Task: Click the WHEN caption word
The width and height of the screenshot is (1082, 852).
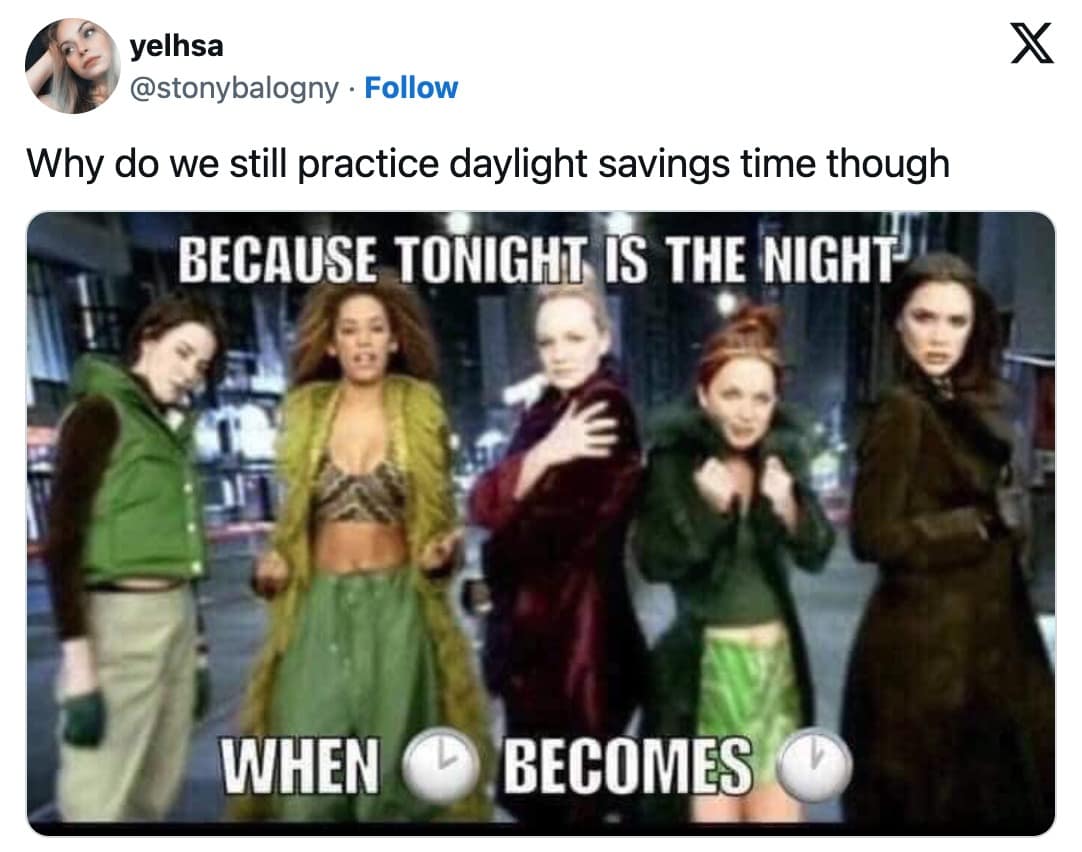Action: pos(299,765)
